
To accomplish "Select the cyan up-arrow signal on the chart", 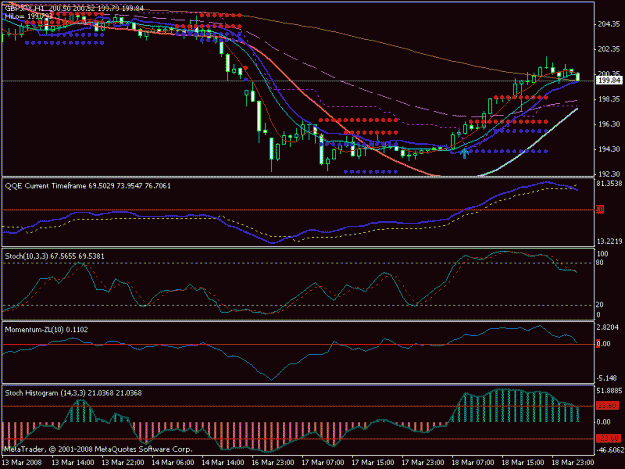I will 464,153.
